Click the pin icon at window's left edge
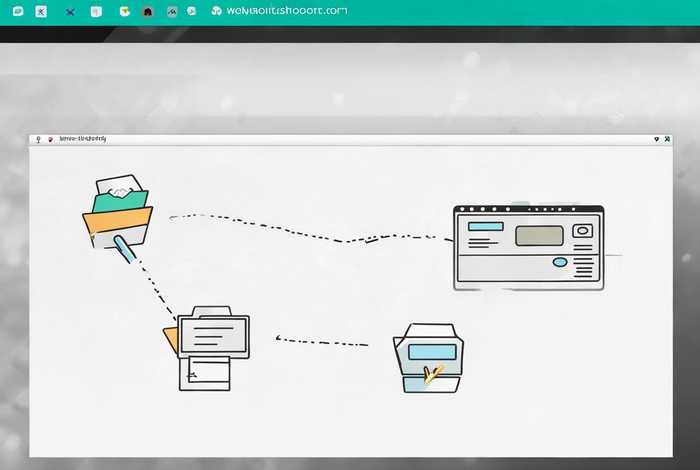Screen dimensions: 700x470 [38, 140]
